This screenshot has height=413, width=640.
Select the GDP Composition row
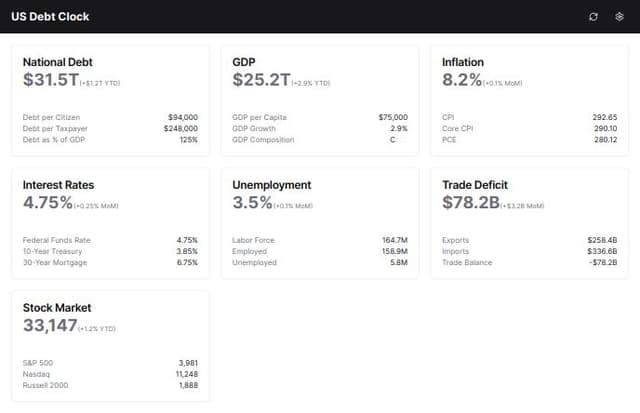pos(319,139)
